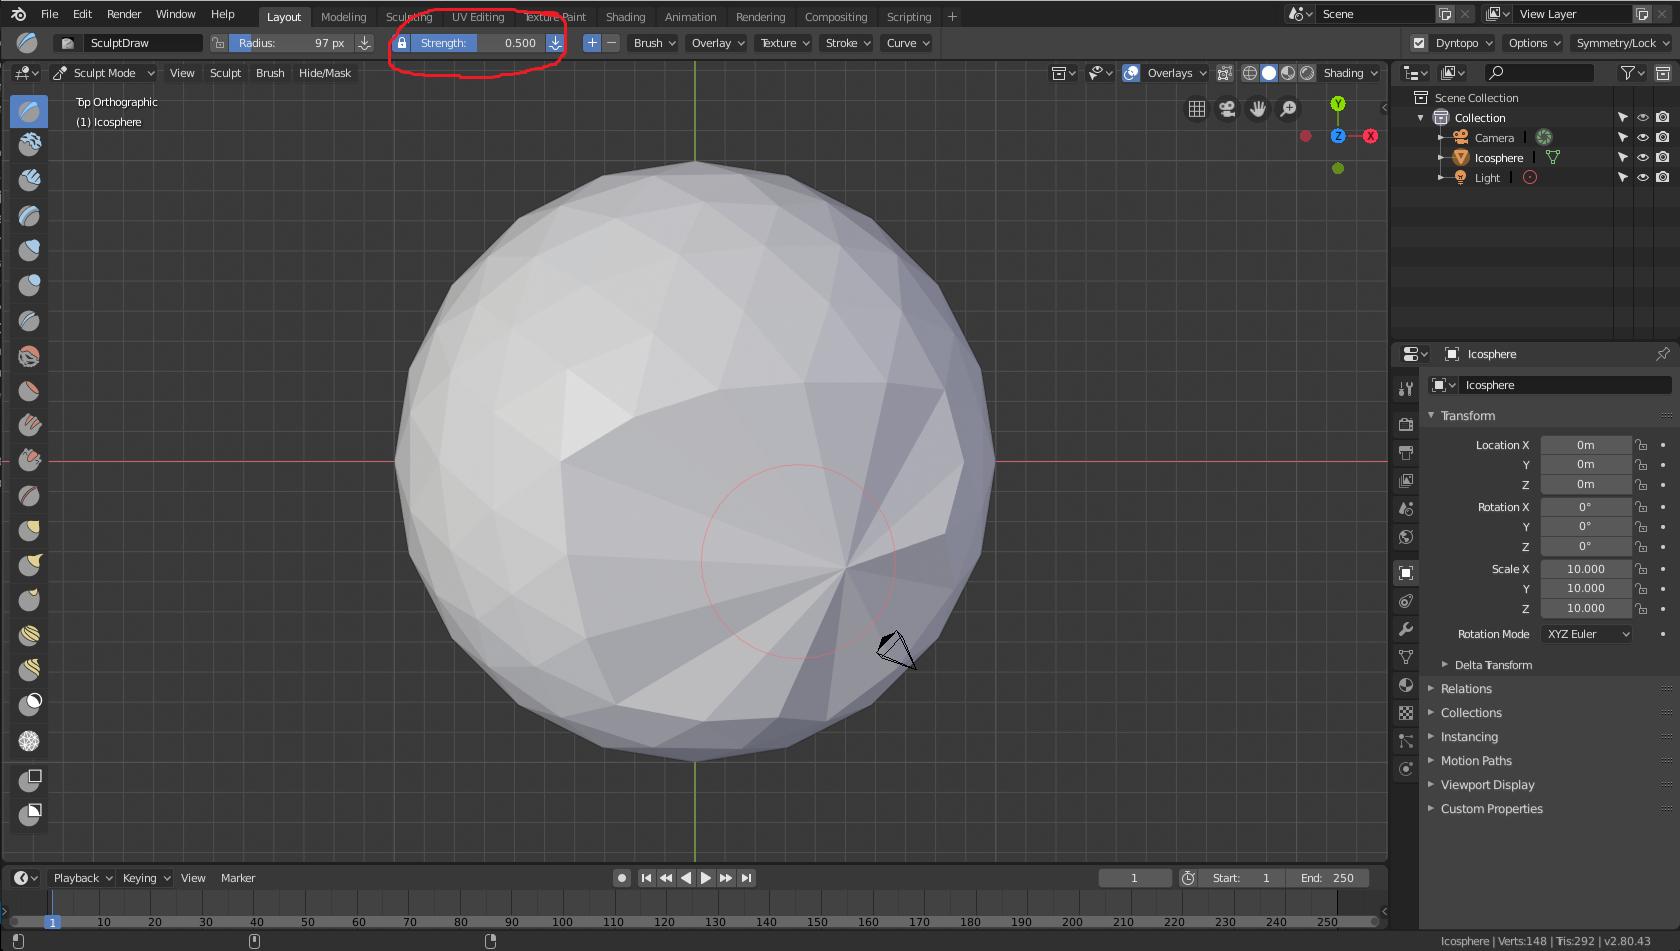Play the animation forward

[x=706, y=878]
